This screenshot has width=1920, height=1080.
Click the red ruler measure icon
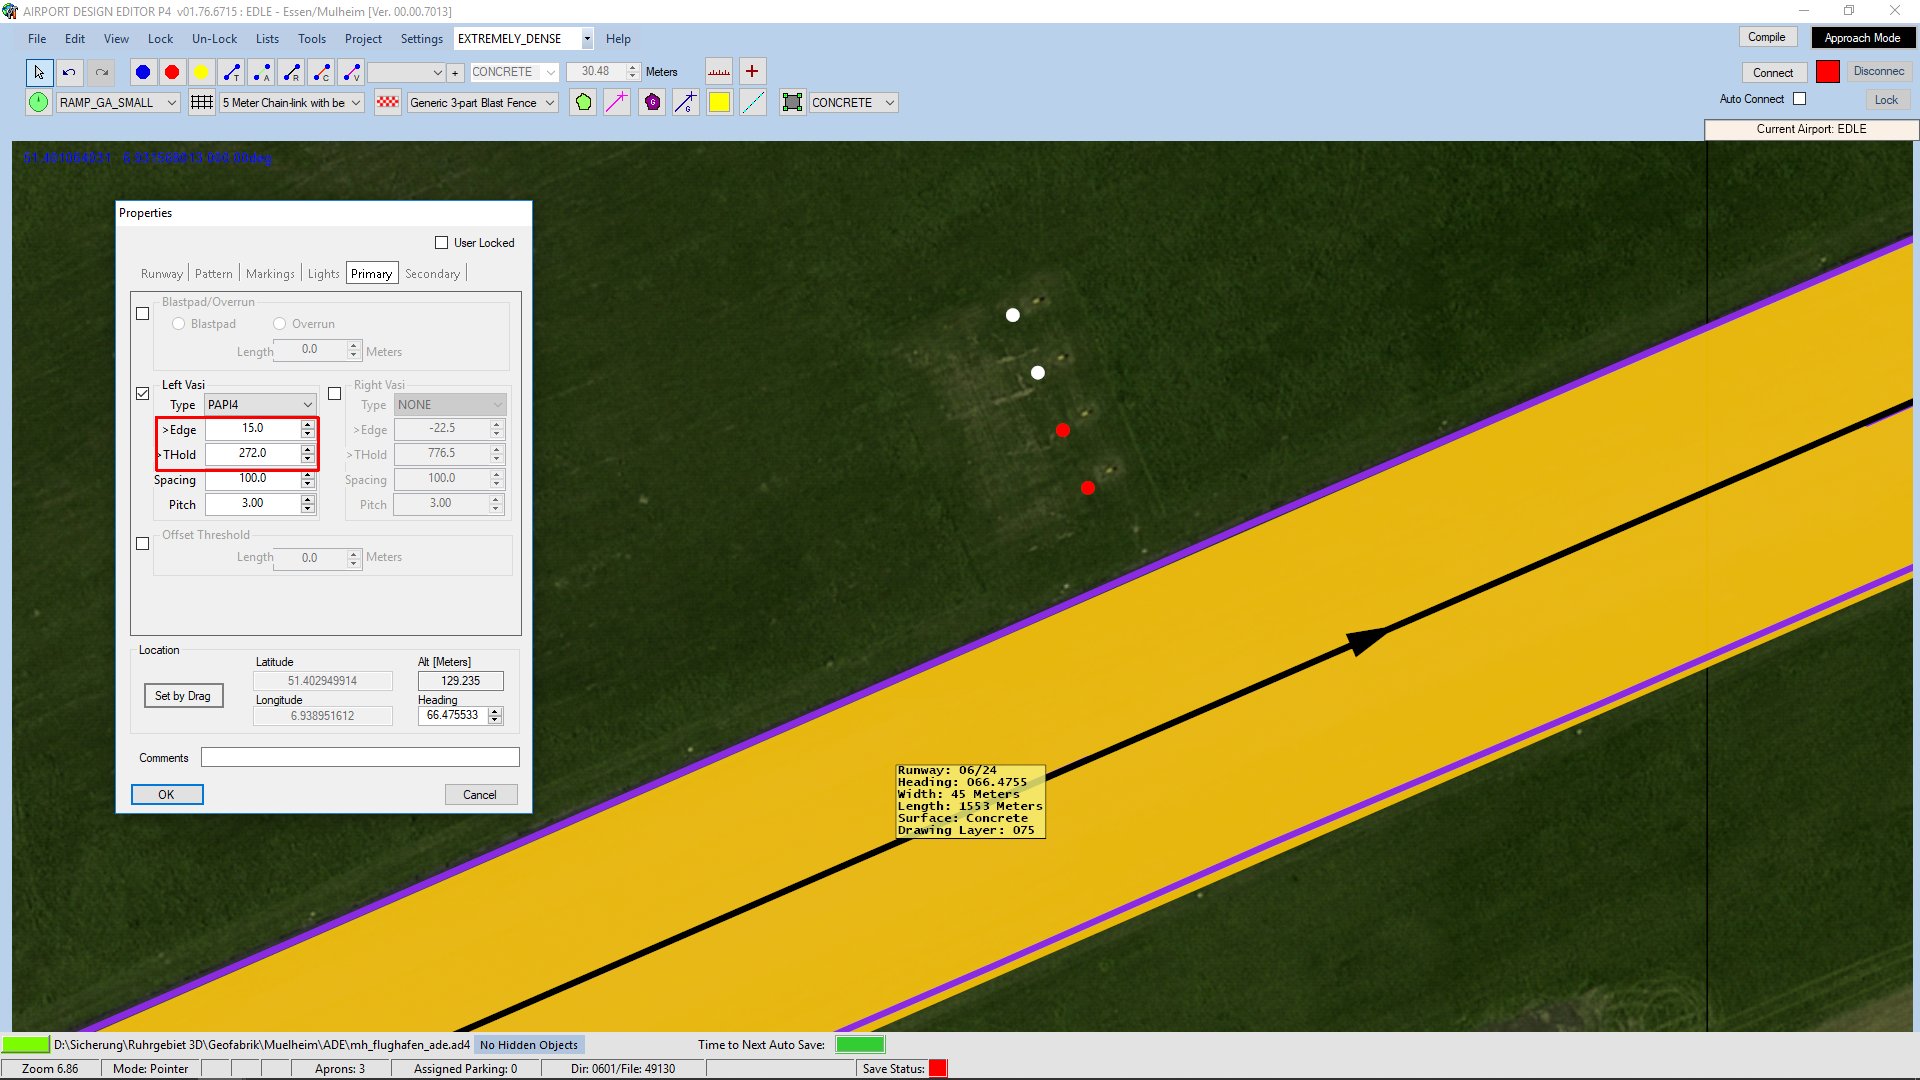click(719, 72)
